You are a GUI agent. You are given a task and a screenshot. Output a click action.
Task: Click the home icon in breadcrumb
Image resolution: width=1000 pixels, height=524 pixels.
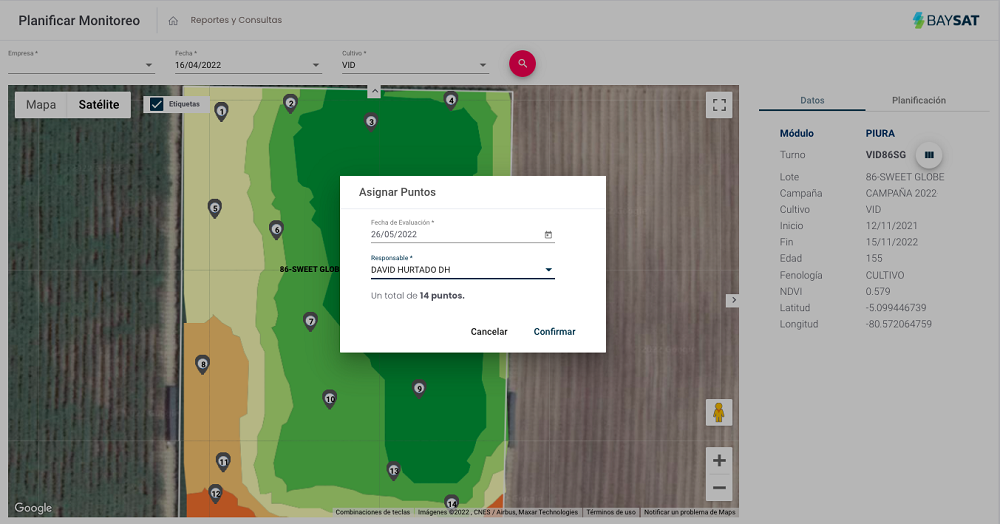[x=173, y=20]
